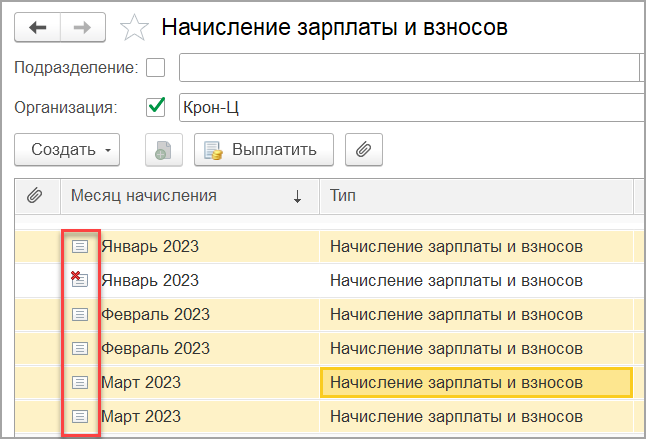Click the paperclip attachments toolbar button
This screenshot has width=646, height=439.
(x=364, y=150)
